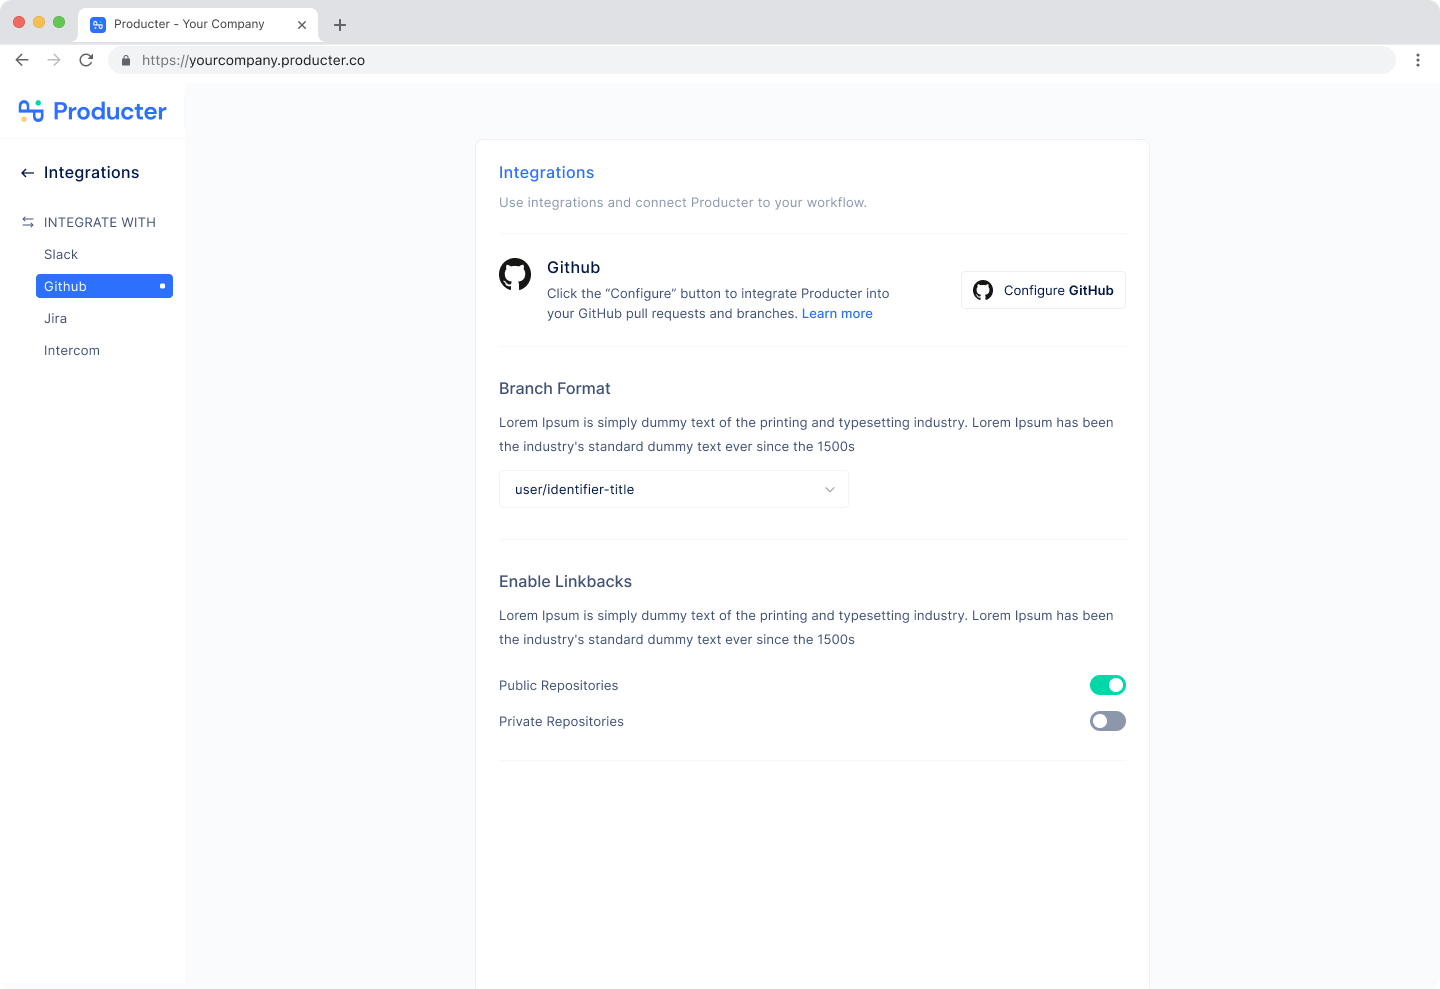Click the Integrate With swap-arrows icon
This screenshot has height=989, width=1440.
[x=28, y=222]
